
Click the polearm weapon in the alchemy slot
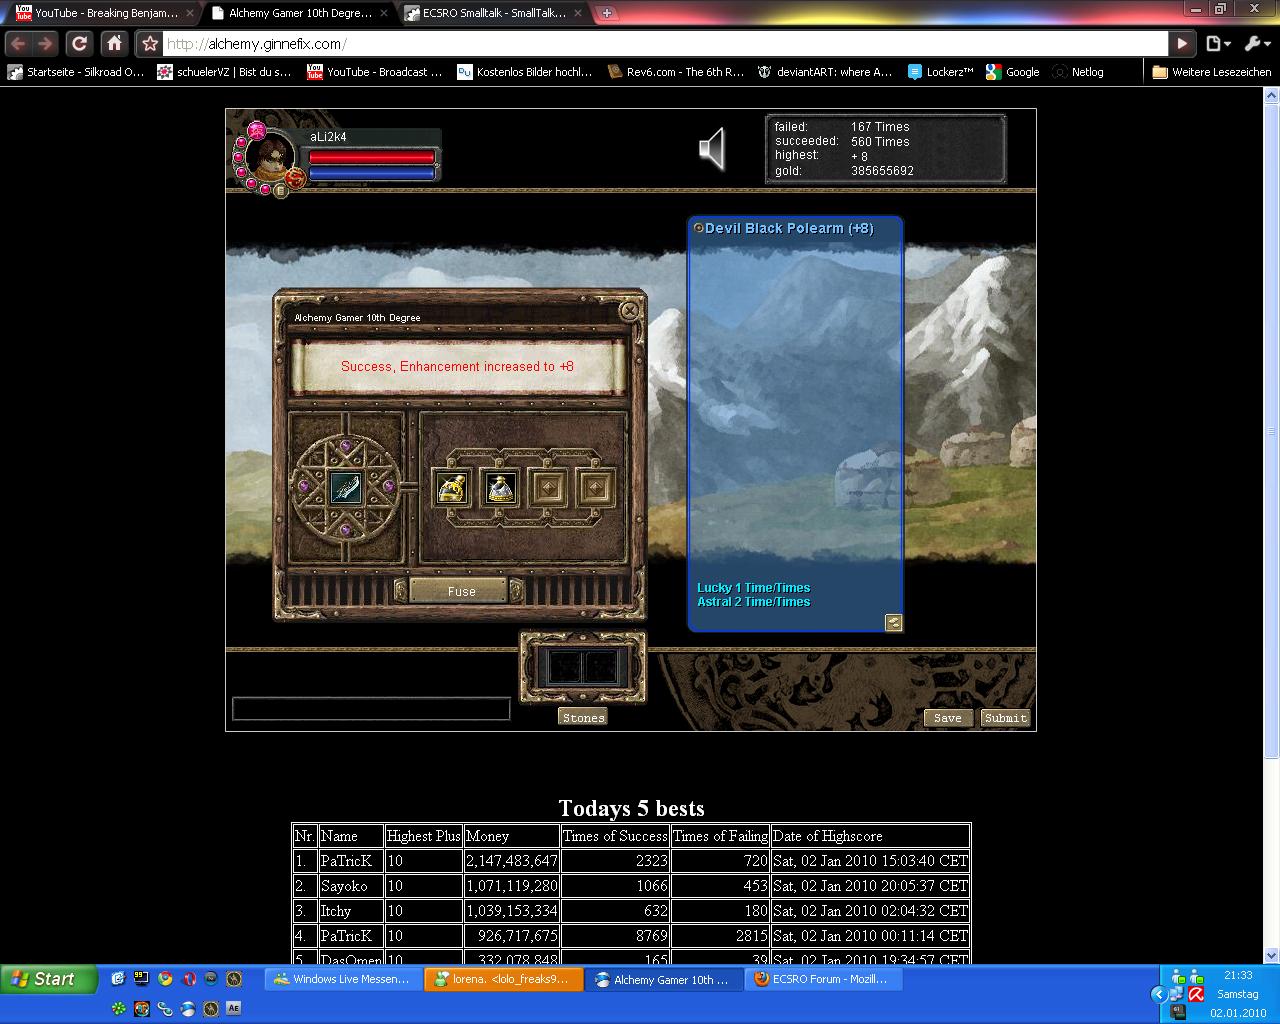click(346, 488)
